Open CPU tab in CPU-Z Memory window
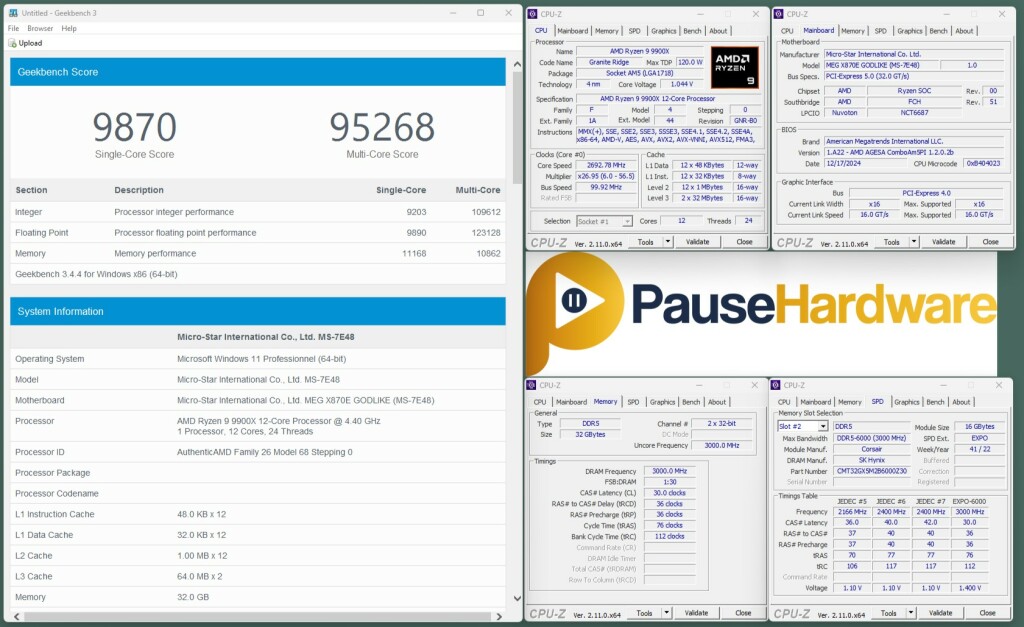The height and width of the screenshot is (627, 1024). pyautogui.click(x=539, y=402)
